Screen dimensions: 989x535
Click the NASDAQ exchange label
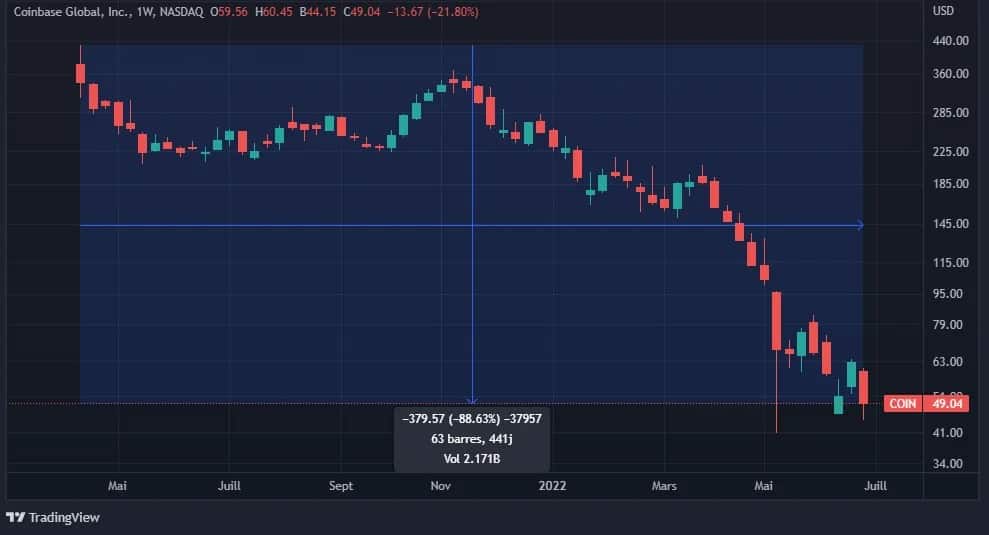(182, 11)
